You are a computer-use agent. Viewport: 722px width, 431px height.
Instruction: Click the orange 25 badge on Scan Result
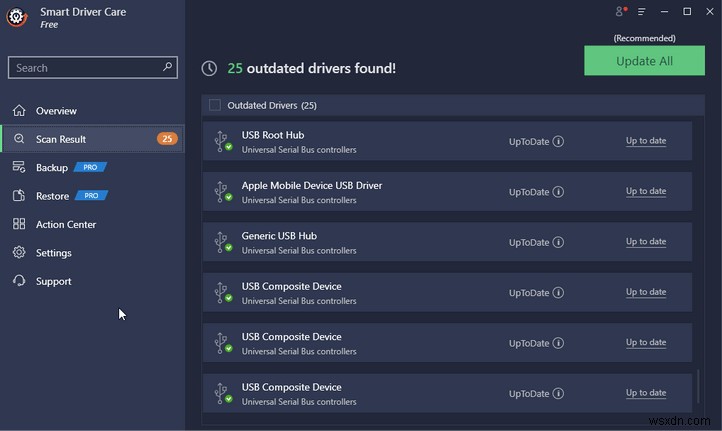pos(167,139)
